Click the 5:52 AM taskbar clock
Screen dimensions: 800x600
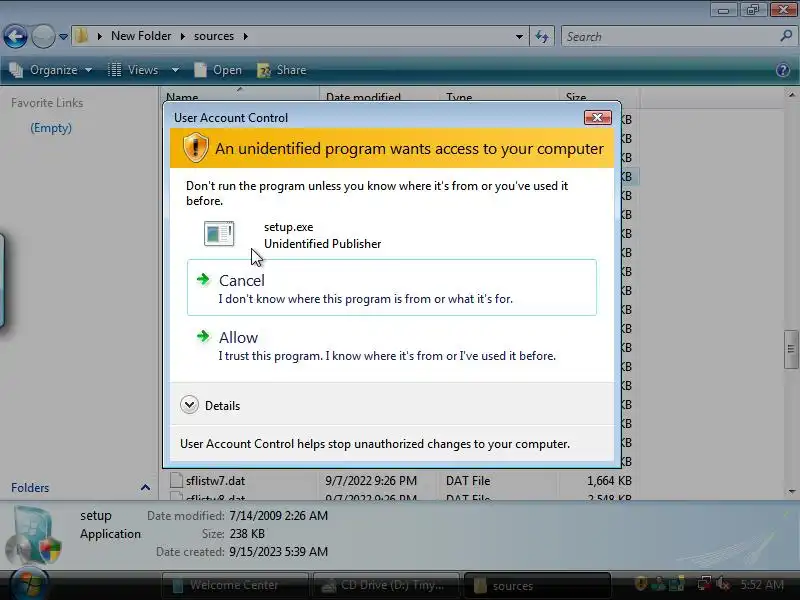(x=762, y=585)
